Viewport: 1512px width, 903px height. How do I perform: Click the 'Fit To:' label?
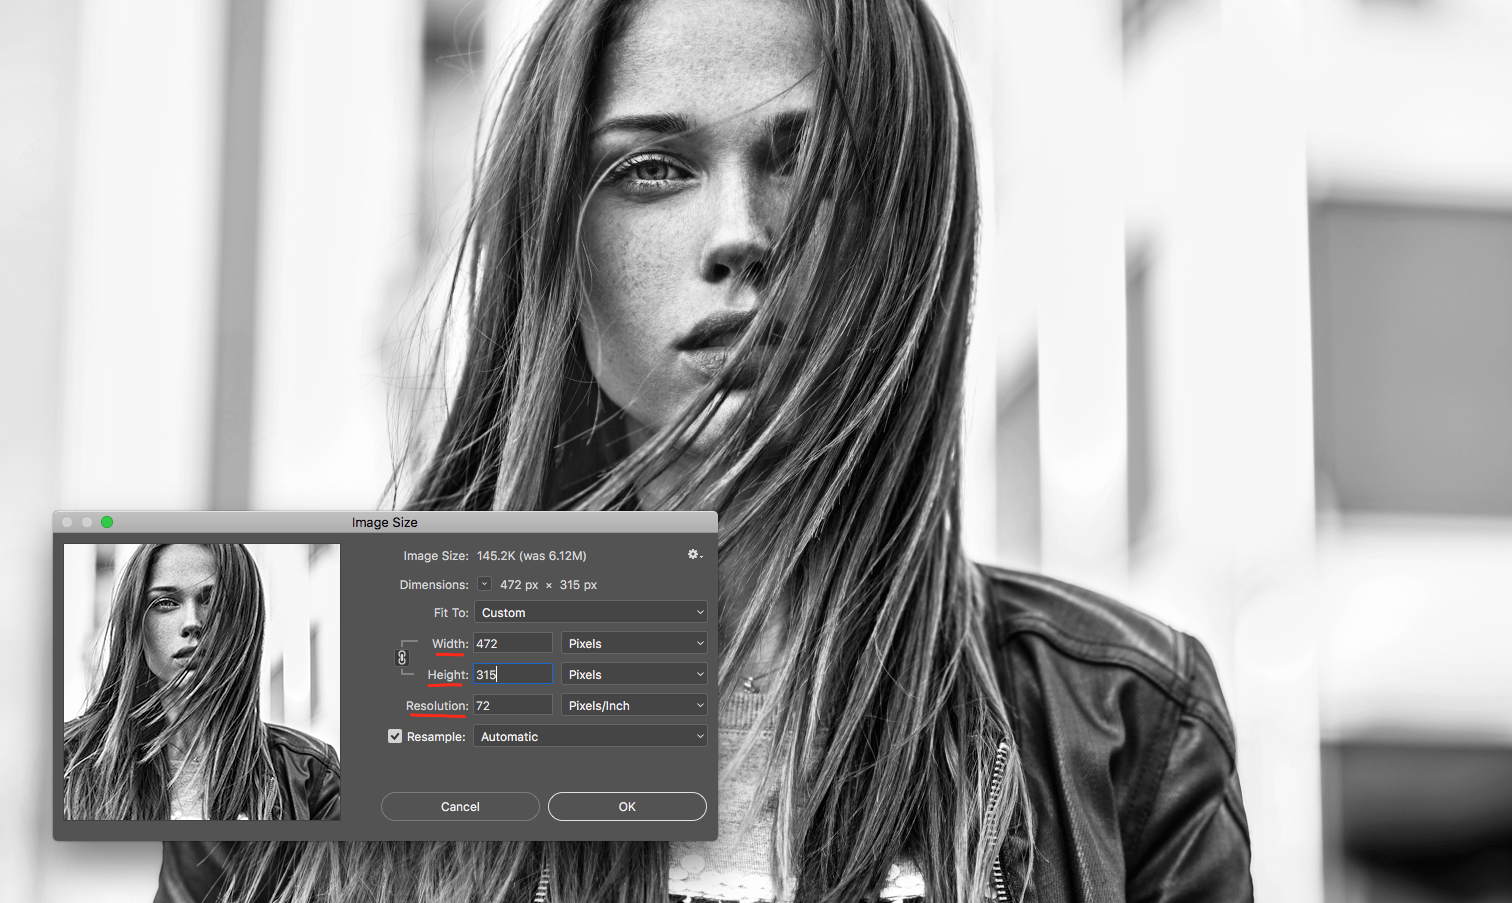[x=451, y=612]
